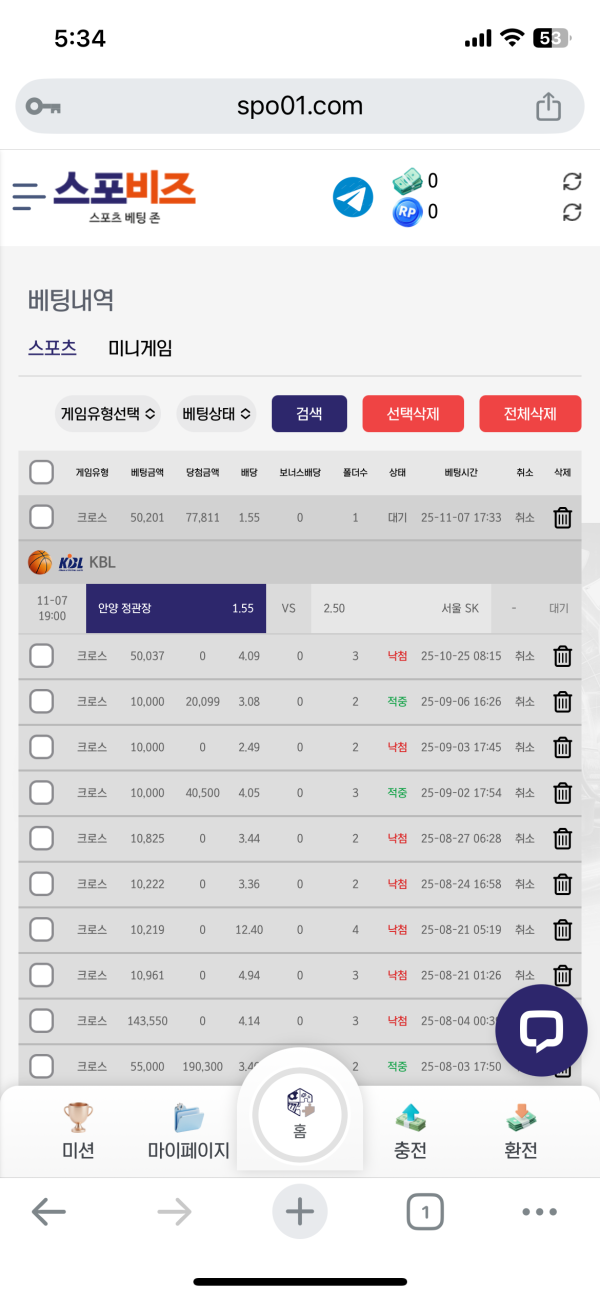This screenshot has width=600, height=1298.
Task: Click the 전체삭제 delete-all button
Action: pos(530,413)
